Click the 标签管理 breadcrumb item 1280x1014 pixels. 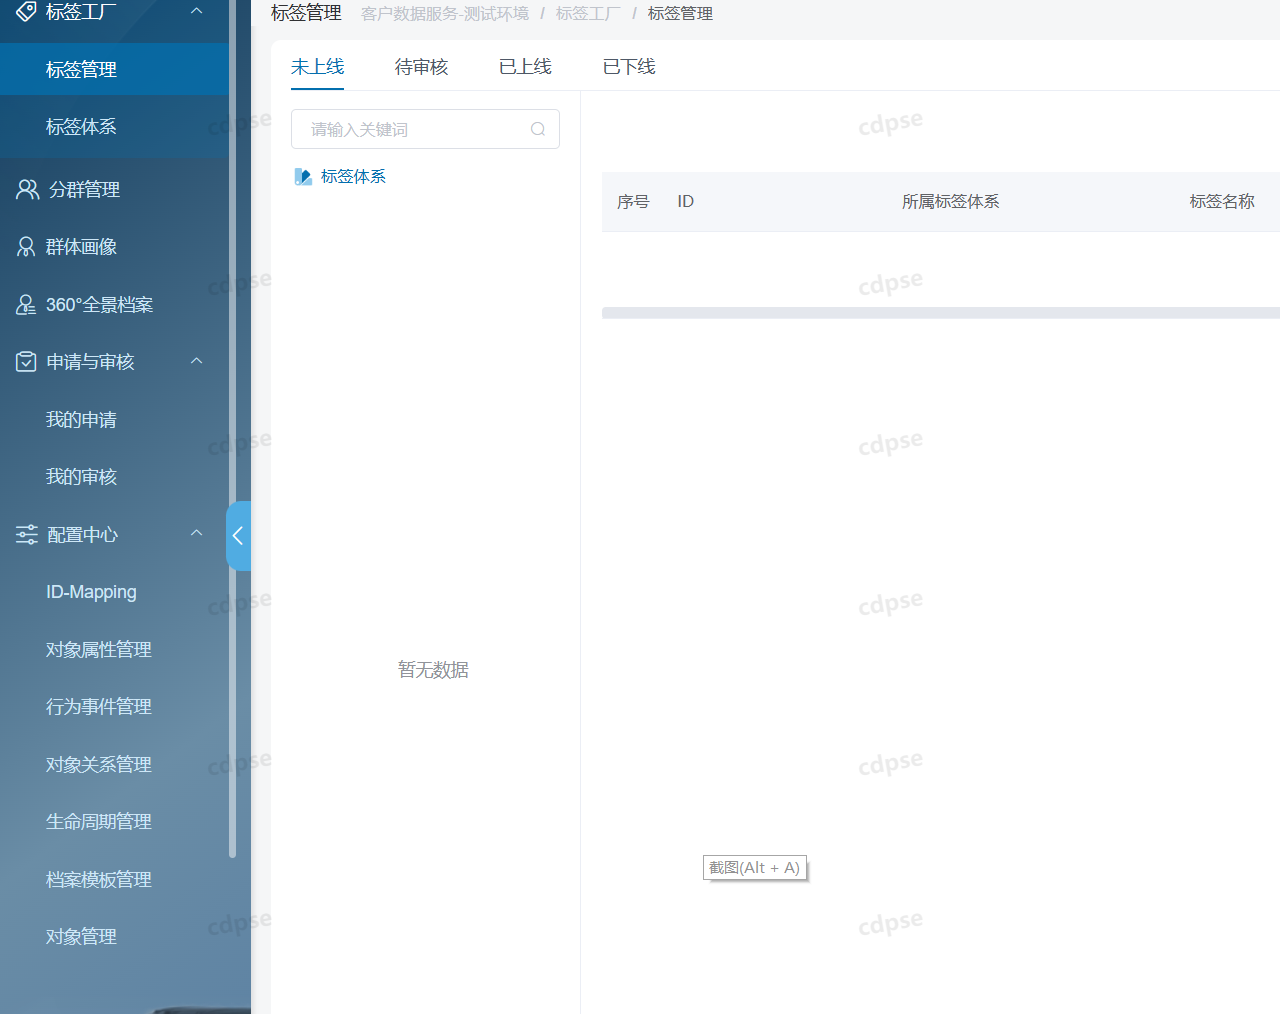click(x=680, y=14)
